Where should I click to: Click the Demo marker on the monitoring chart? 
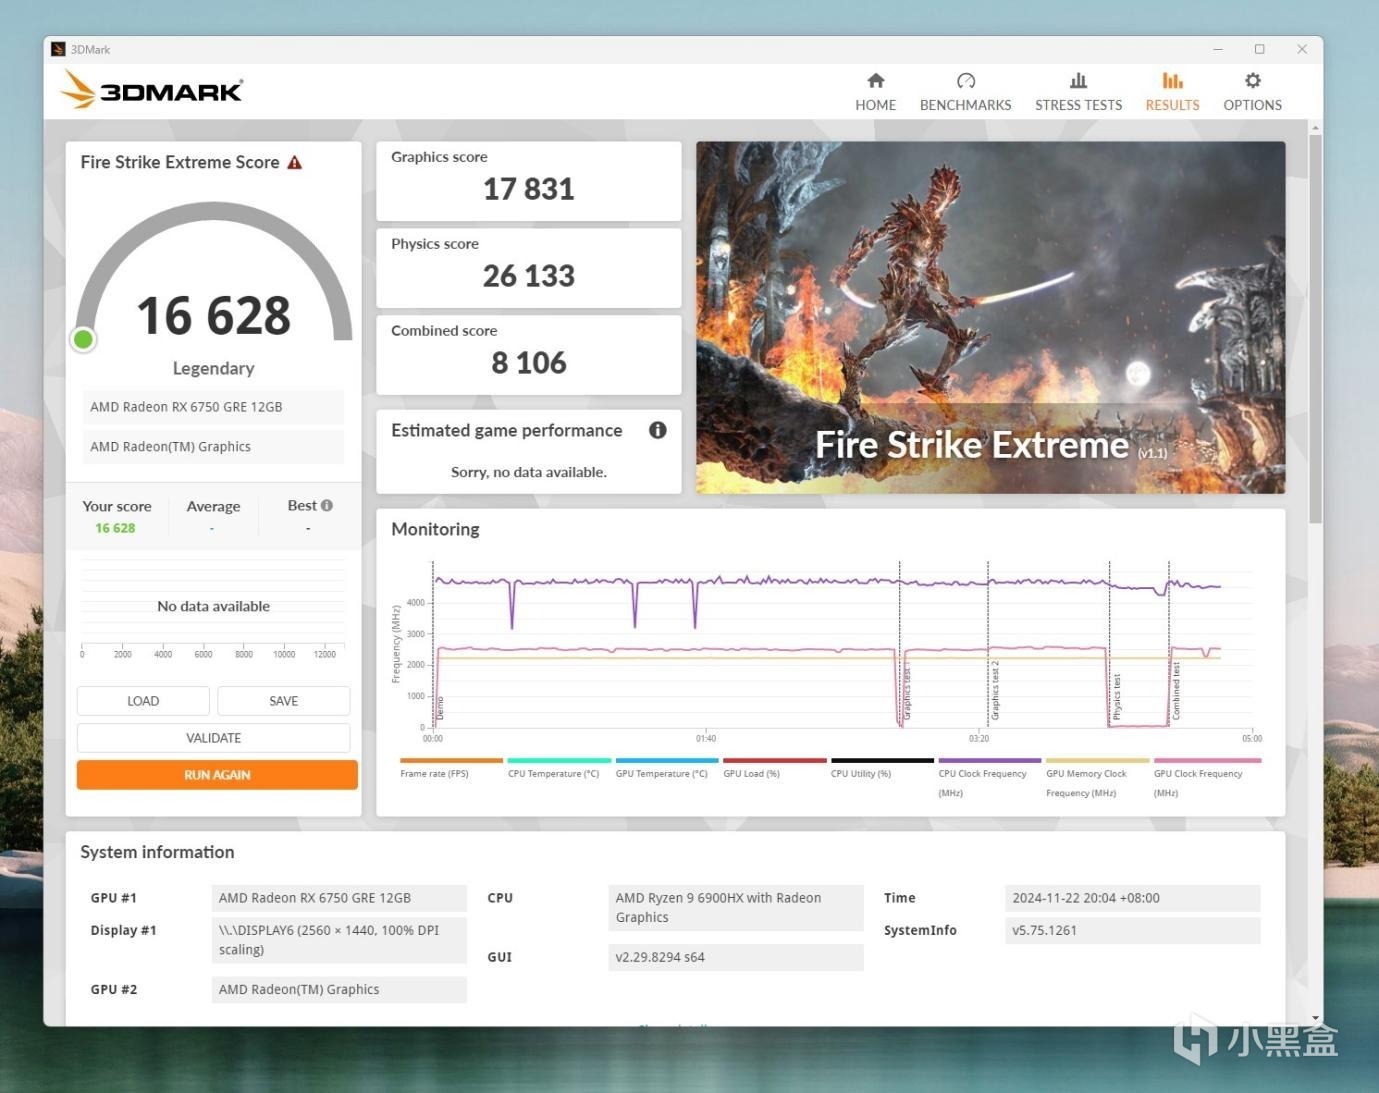coord(440,709)
